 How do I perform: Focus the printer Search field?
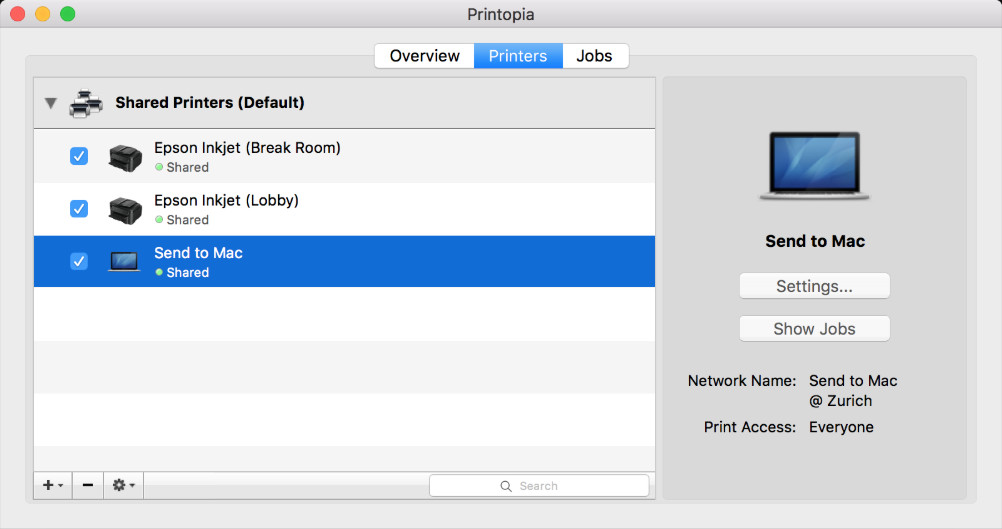[539, 486]
